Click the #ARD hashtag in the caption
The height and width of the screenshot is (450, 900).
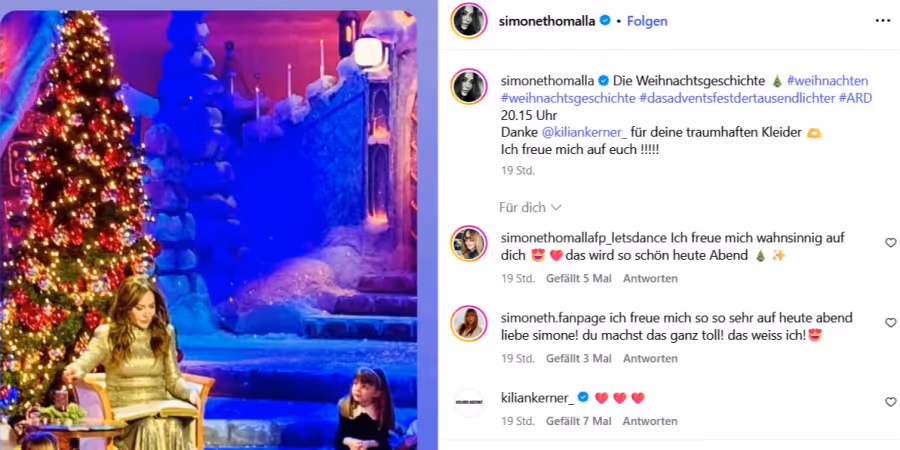click(855, 98)
